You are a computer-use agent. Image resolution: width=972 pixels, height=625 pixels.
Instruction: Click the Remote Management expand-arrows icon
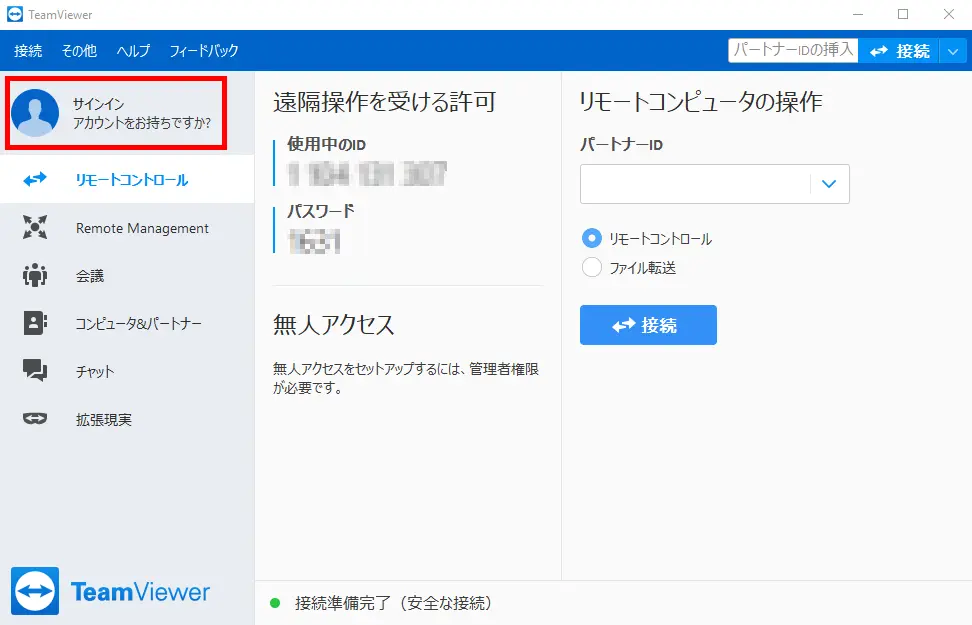[x=35, y=228]
